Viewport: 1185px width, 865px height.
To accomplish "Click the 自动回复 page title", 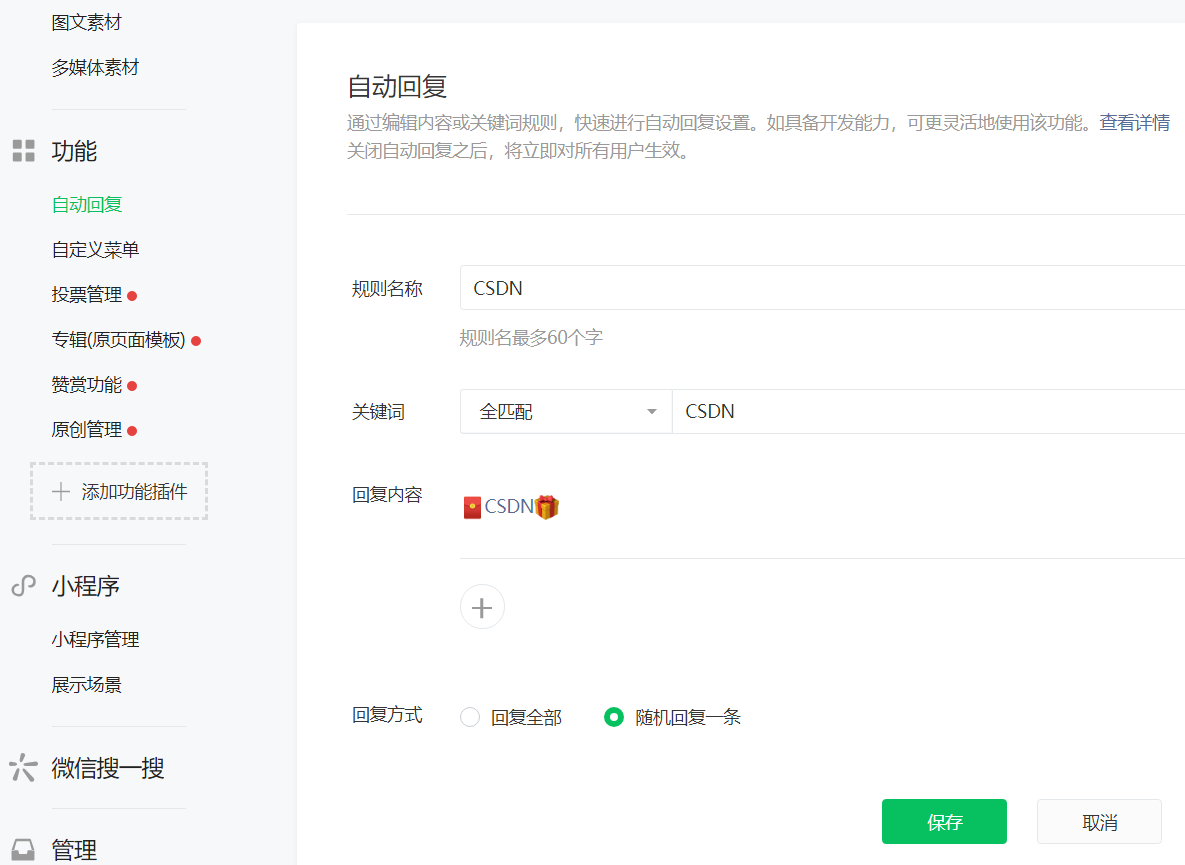I will [x=398, y=87].
